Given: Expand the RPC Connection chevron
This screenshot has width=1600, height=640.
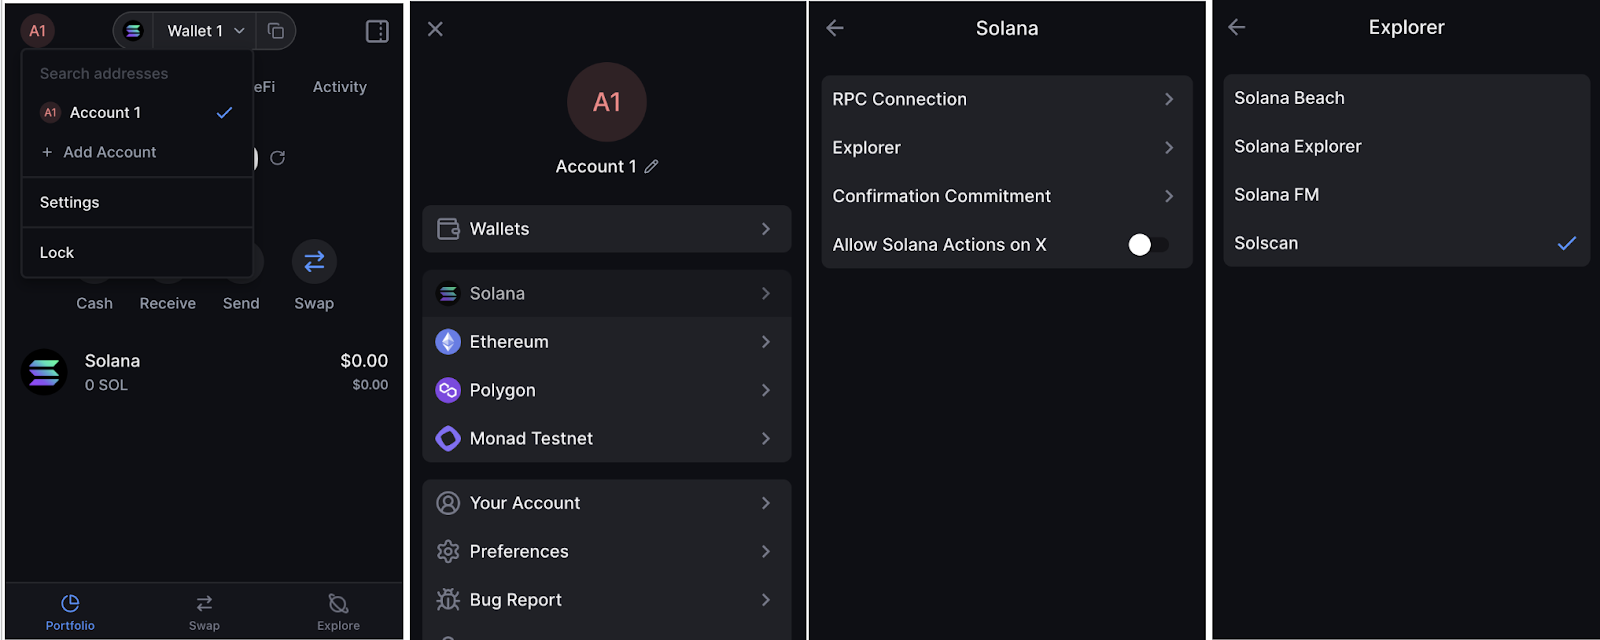Looking at the screenshot, I should coord(1169,99).
